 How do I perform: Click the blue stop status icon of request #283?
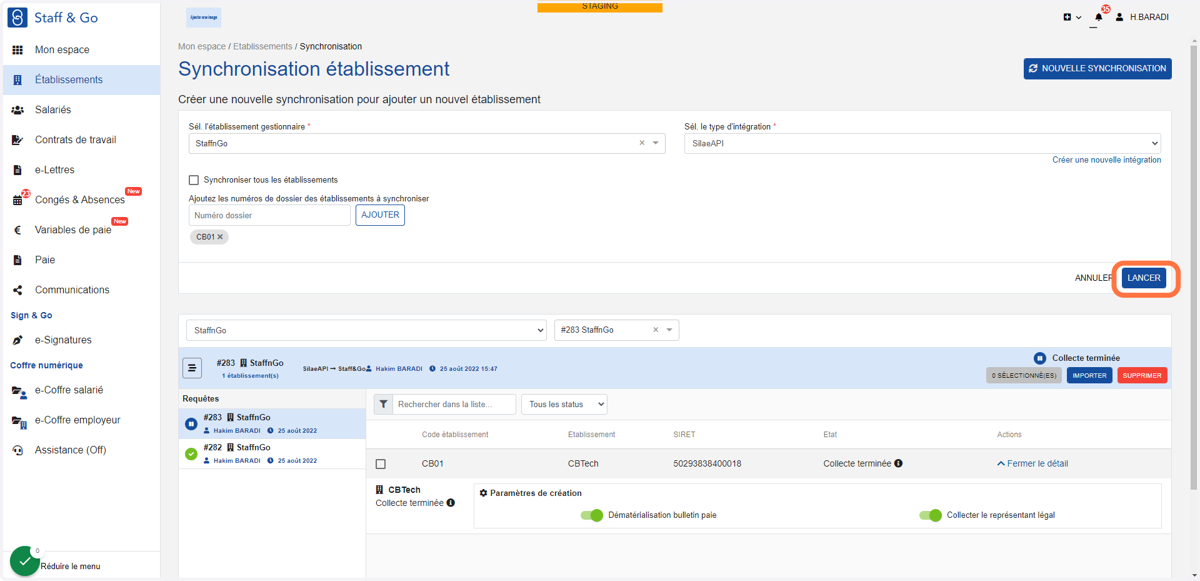point(191,424)
